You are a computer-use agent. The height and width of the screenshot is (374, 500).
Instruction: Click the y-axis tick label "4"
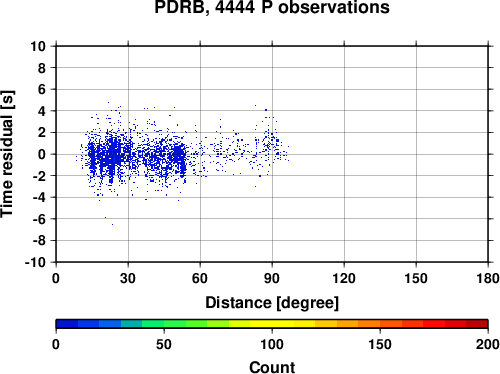pyautogui.click(x=42, y=111)
